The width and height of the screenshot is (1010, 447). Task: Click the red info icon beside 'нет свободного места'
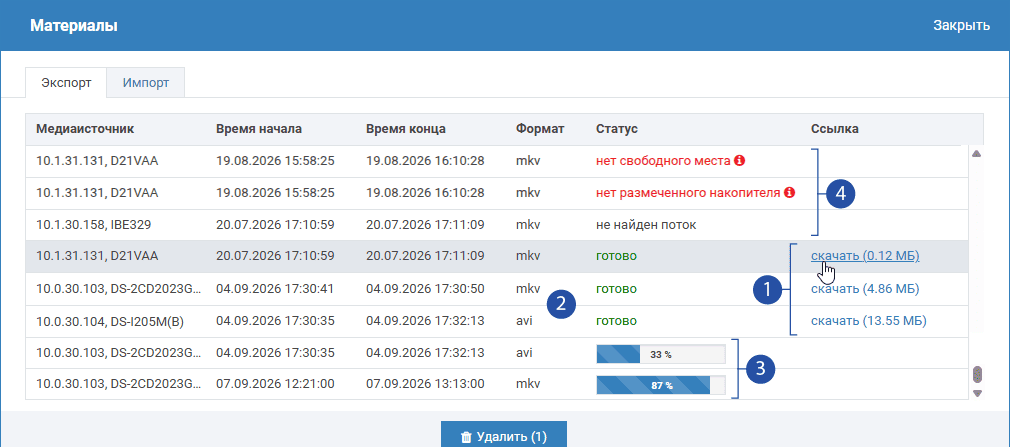[739, 160]
